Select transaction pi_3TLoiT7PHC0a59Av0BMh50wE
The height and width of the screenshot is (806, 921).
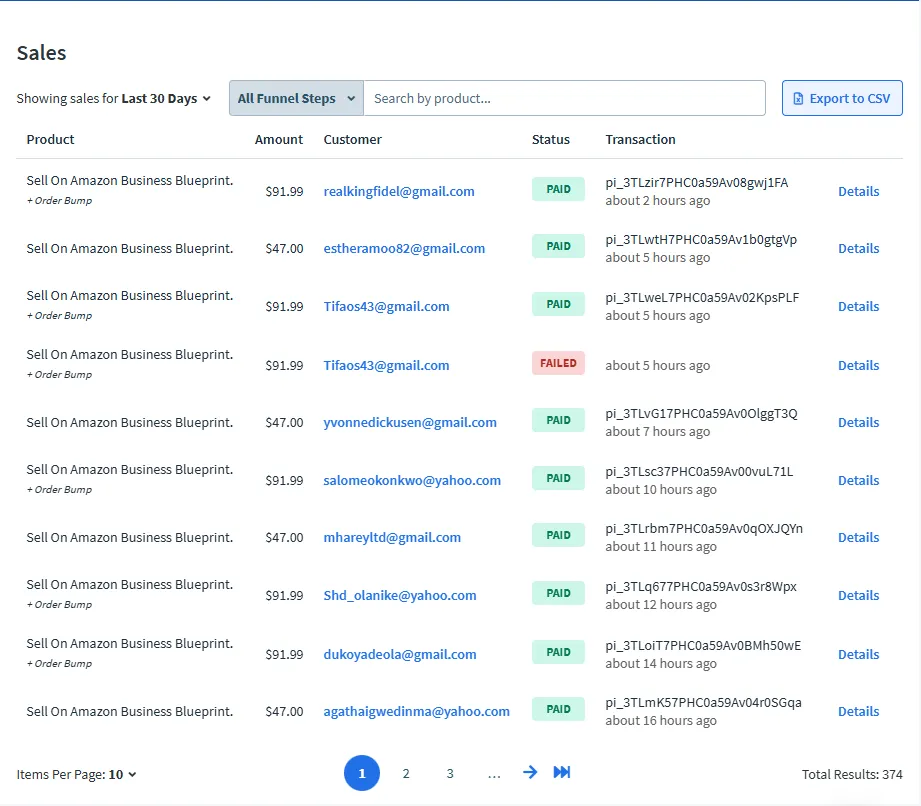pyautogui.click(x=703, y=646)
